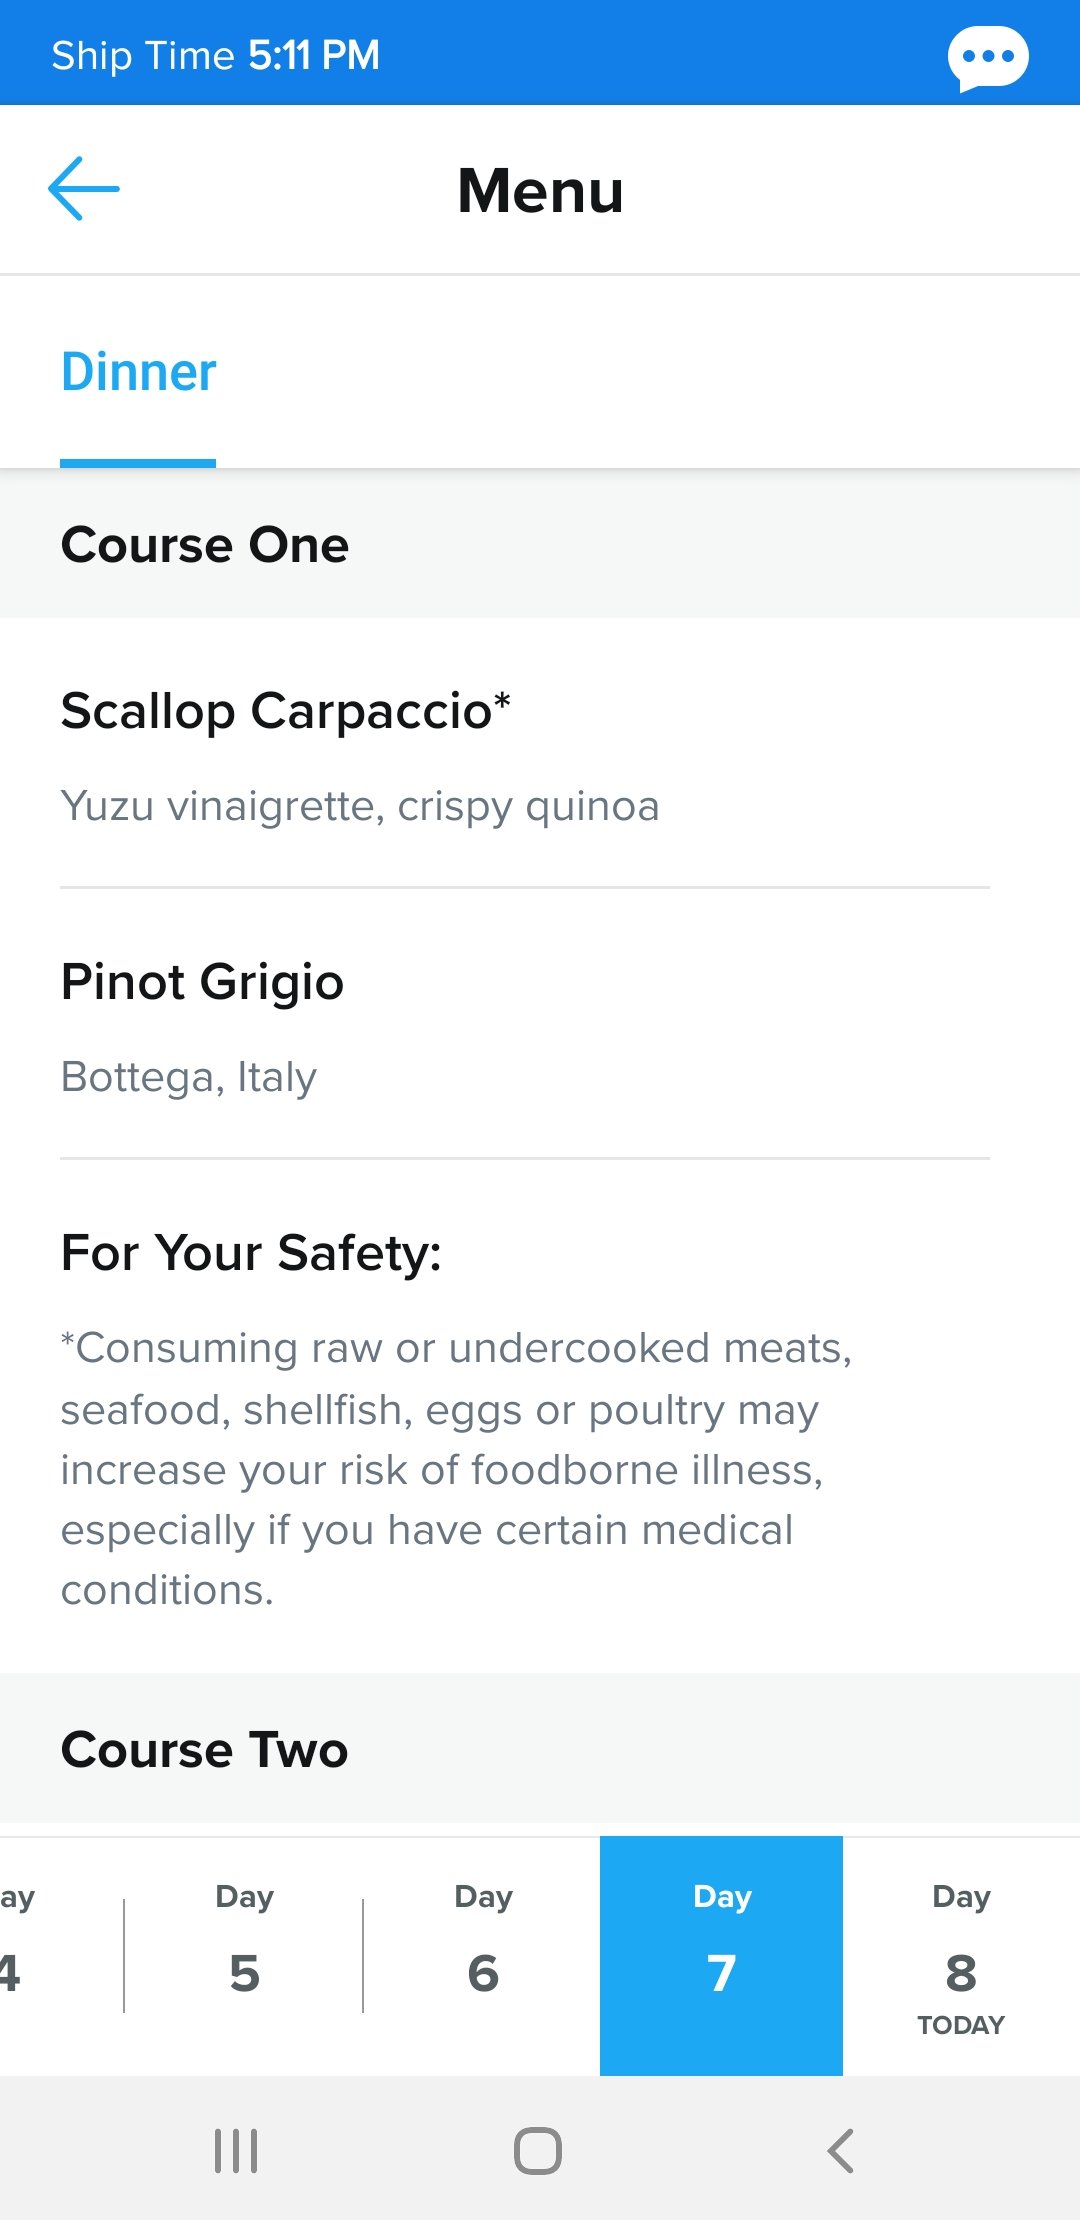
Task: Go to Day 8 TODAY
Action: pos(961,1957)
